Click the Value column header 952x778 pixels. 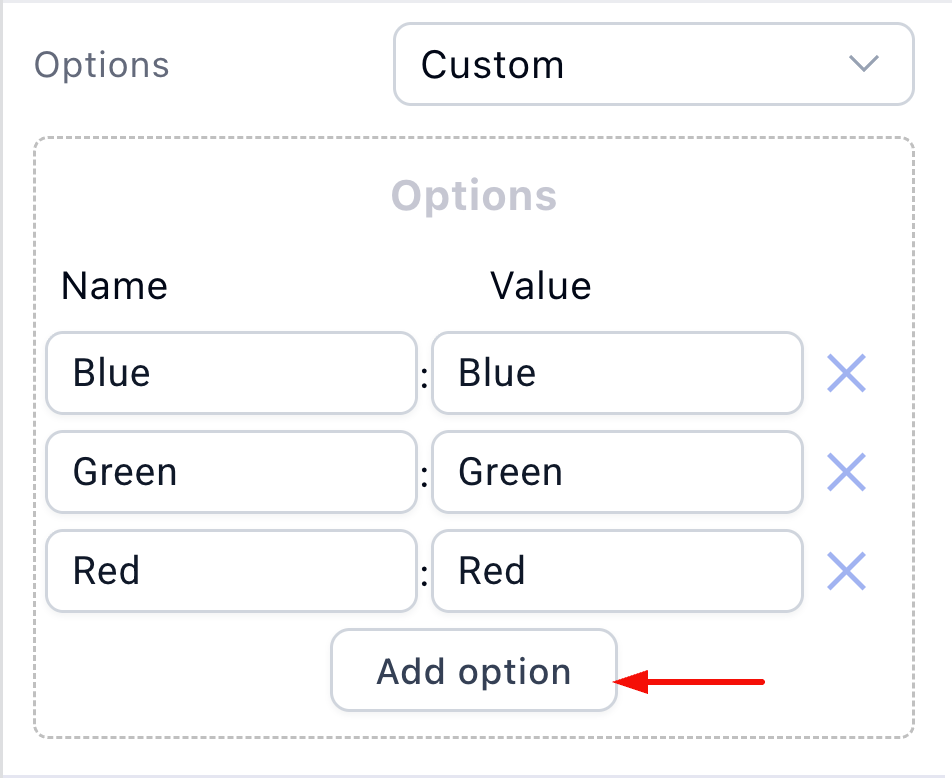coord(540,287)
